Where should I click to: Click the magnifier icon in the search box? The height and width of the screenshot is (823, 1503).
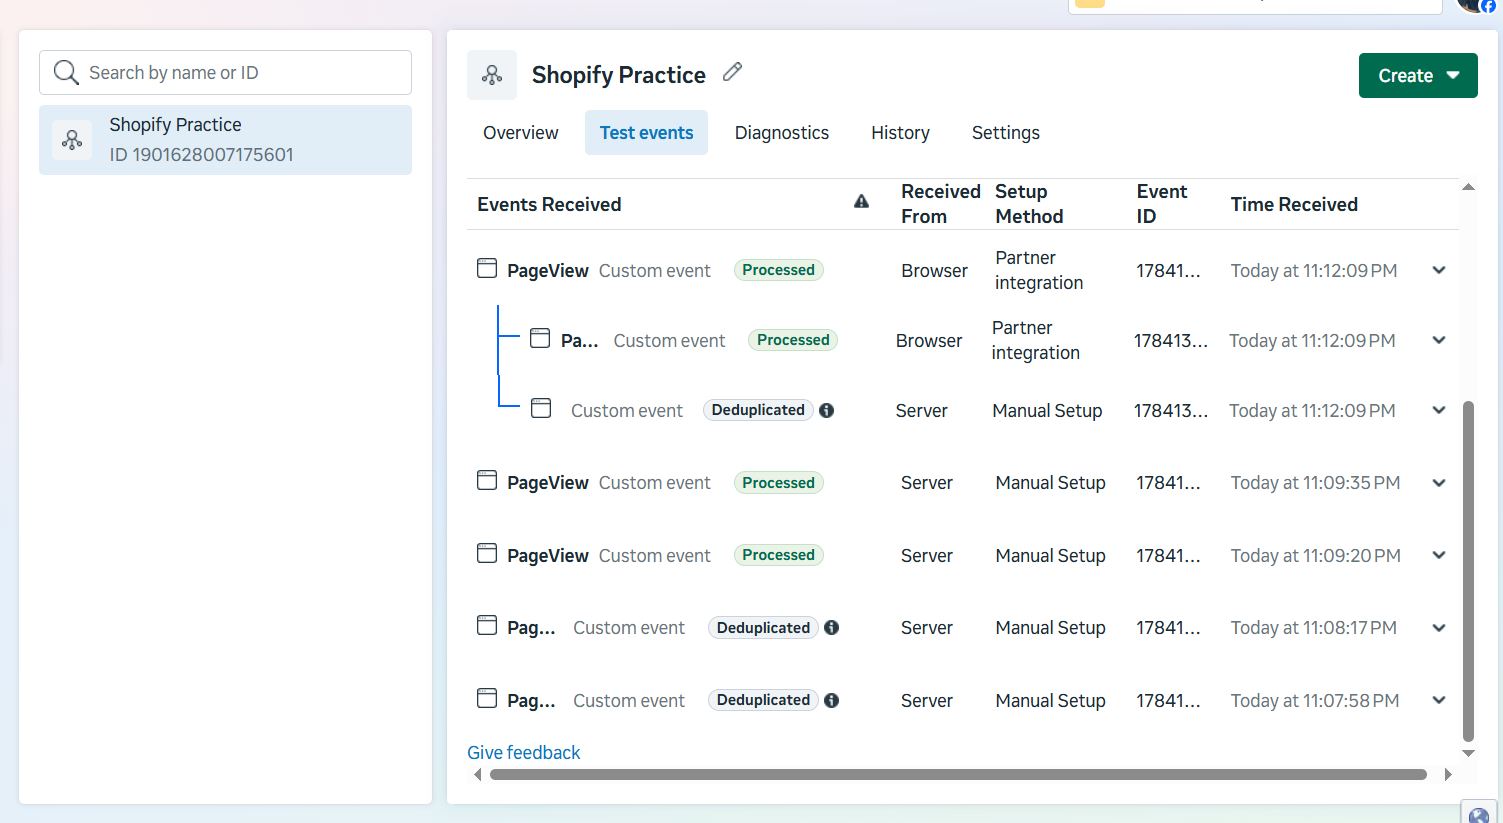pyautogui.click(x=66, y=72)
